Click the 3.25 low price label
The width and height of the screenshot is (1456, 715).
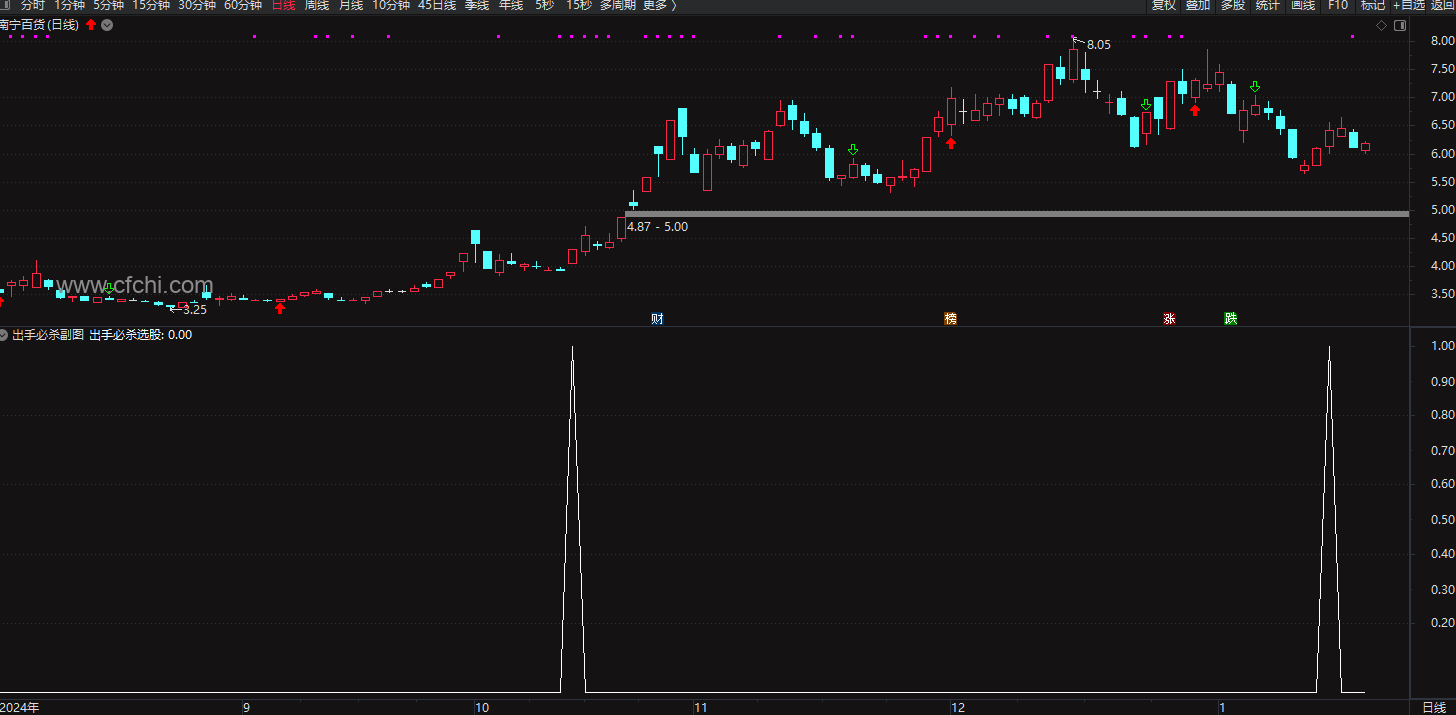195,310
